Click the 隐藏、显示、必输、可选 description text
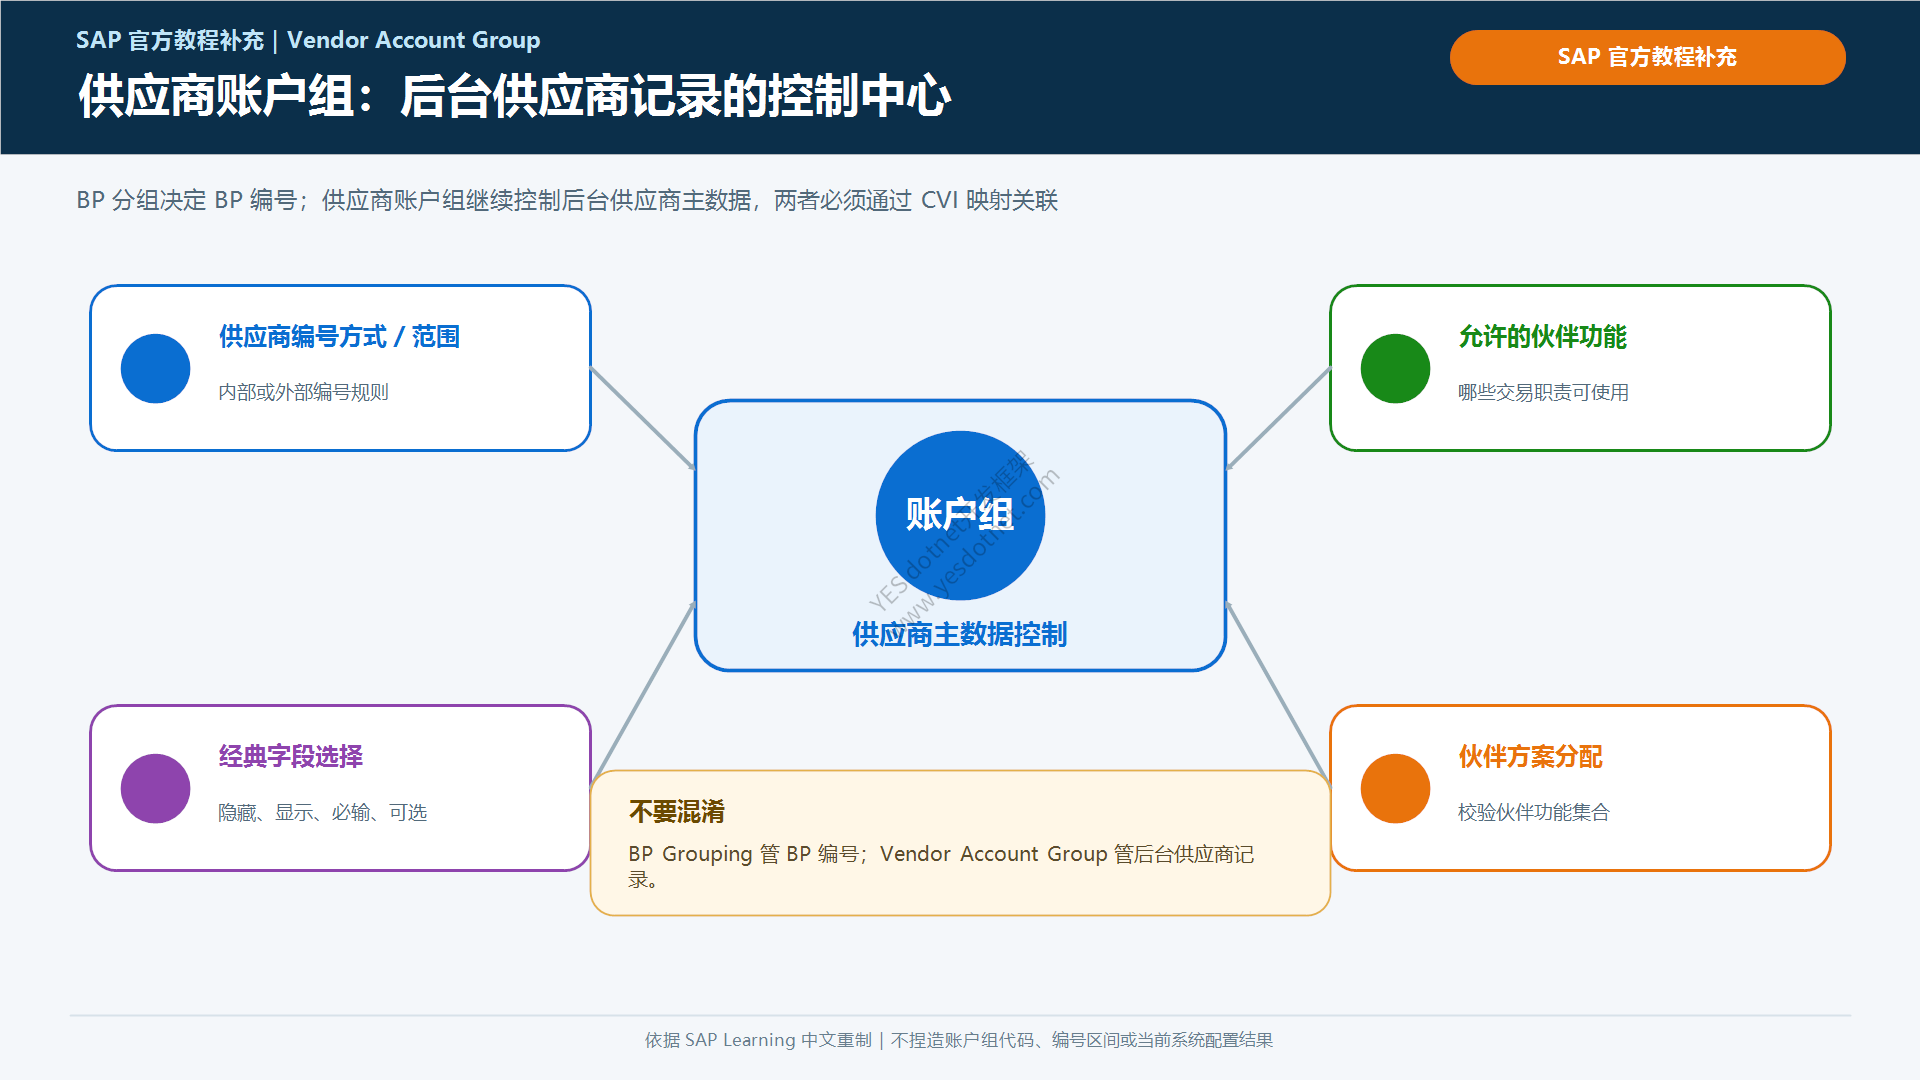This screenshot has width=1920, height=1080. click(323, 812)
